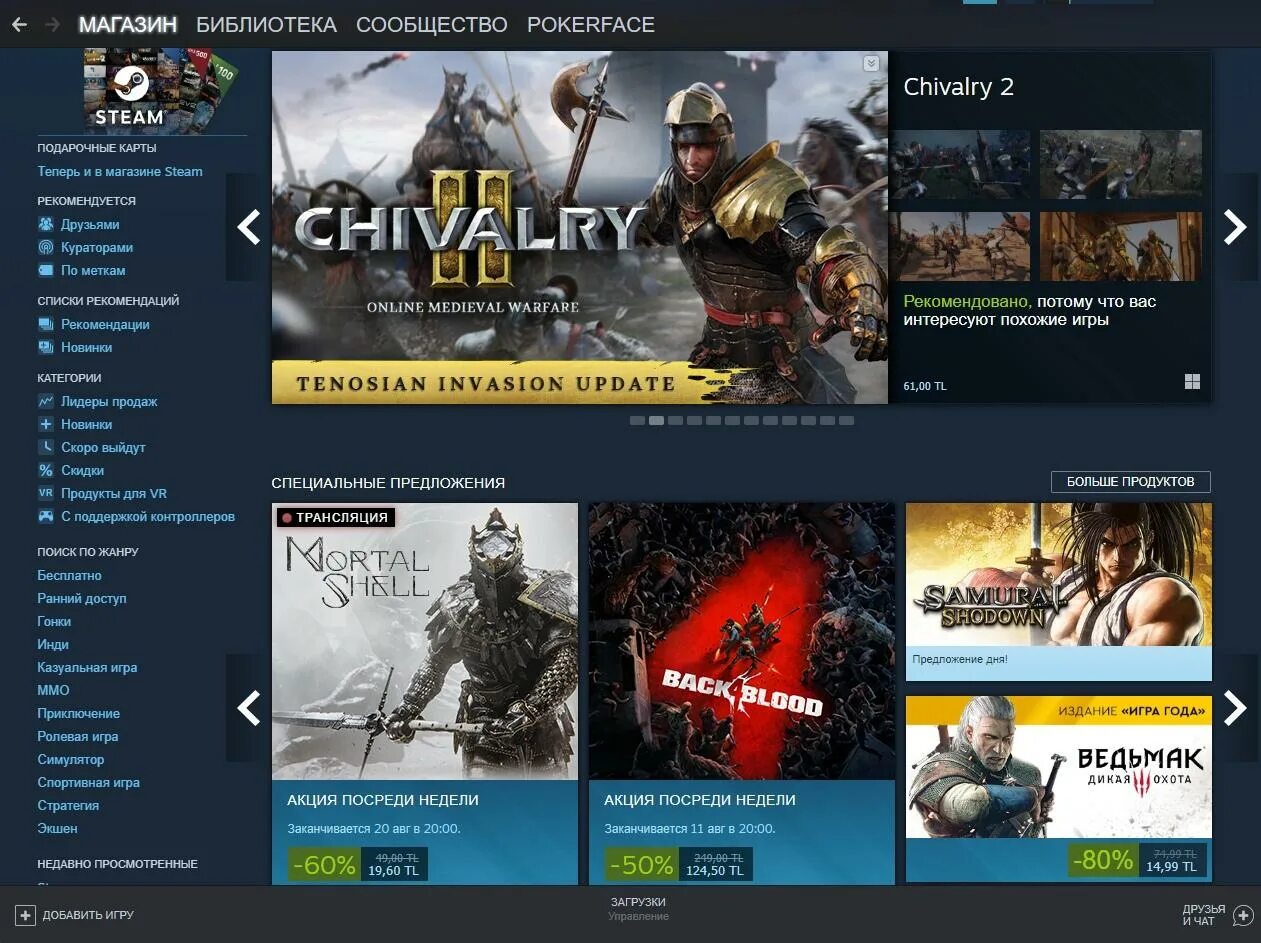Open the Сообщество tab
The height and width of the screenshot is (943, 1261).
coord(432,25)
